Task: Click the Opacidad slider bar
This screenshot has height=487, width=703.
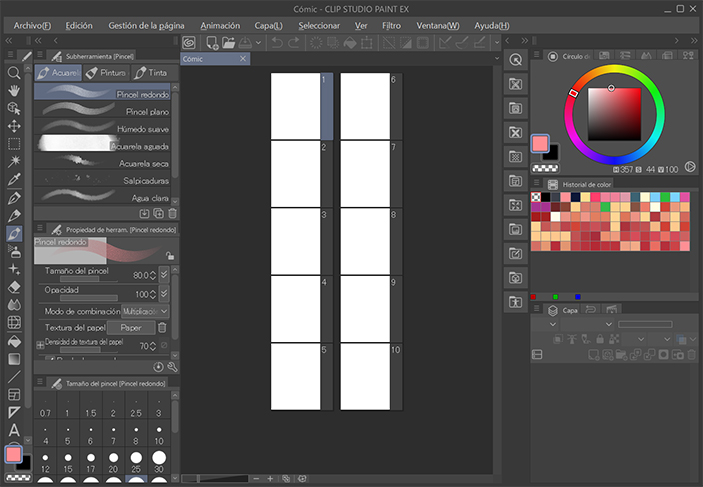Action: point(89,298)
